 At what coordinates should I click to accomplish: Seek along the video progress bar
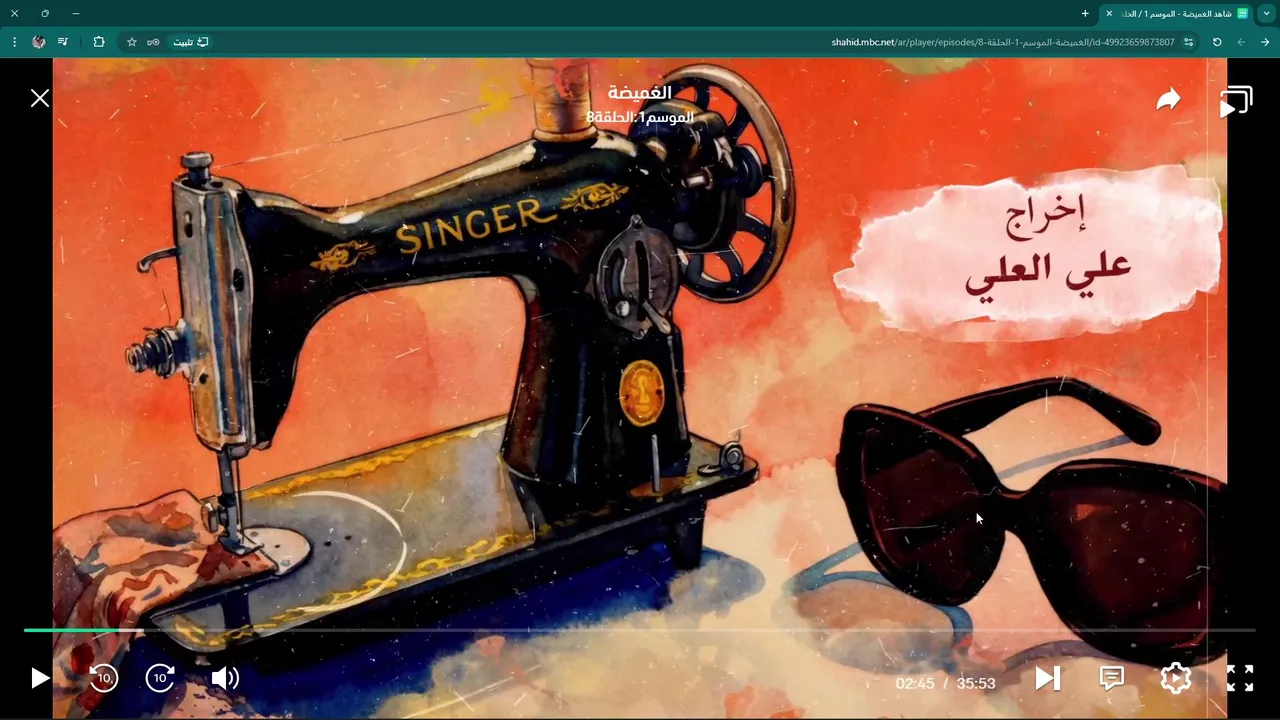coord(640,630)
